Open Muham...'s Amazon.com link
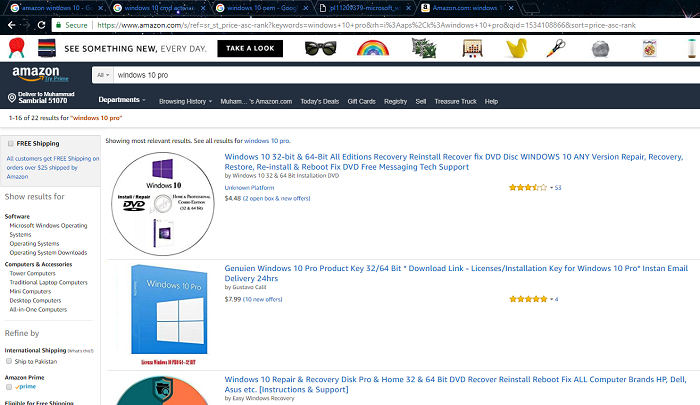 click(256, 101)
